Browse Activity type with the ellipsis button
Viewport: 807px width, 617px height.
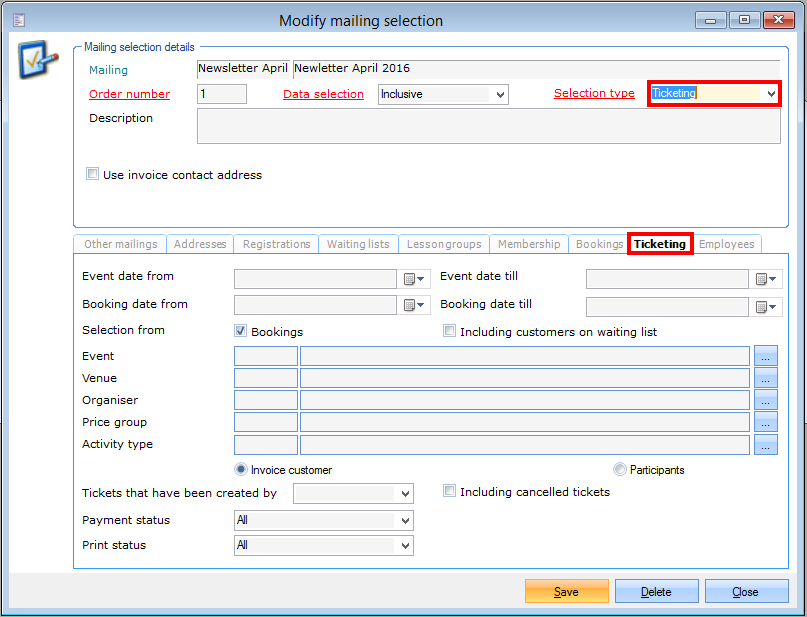tap(766, 445)
